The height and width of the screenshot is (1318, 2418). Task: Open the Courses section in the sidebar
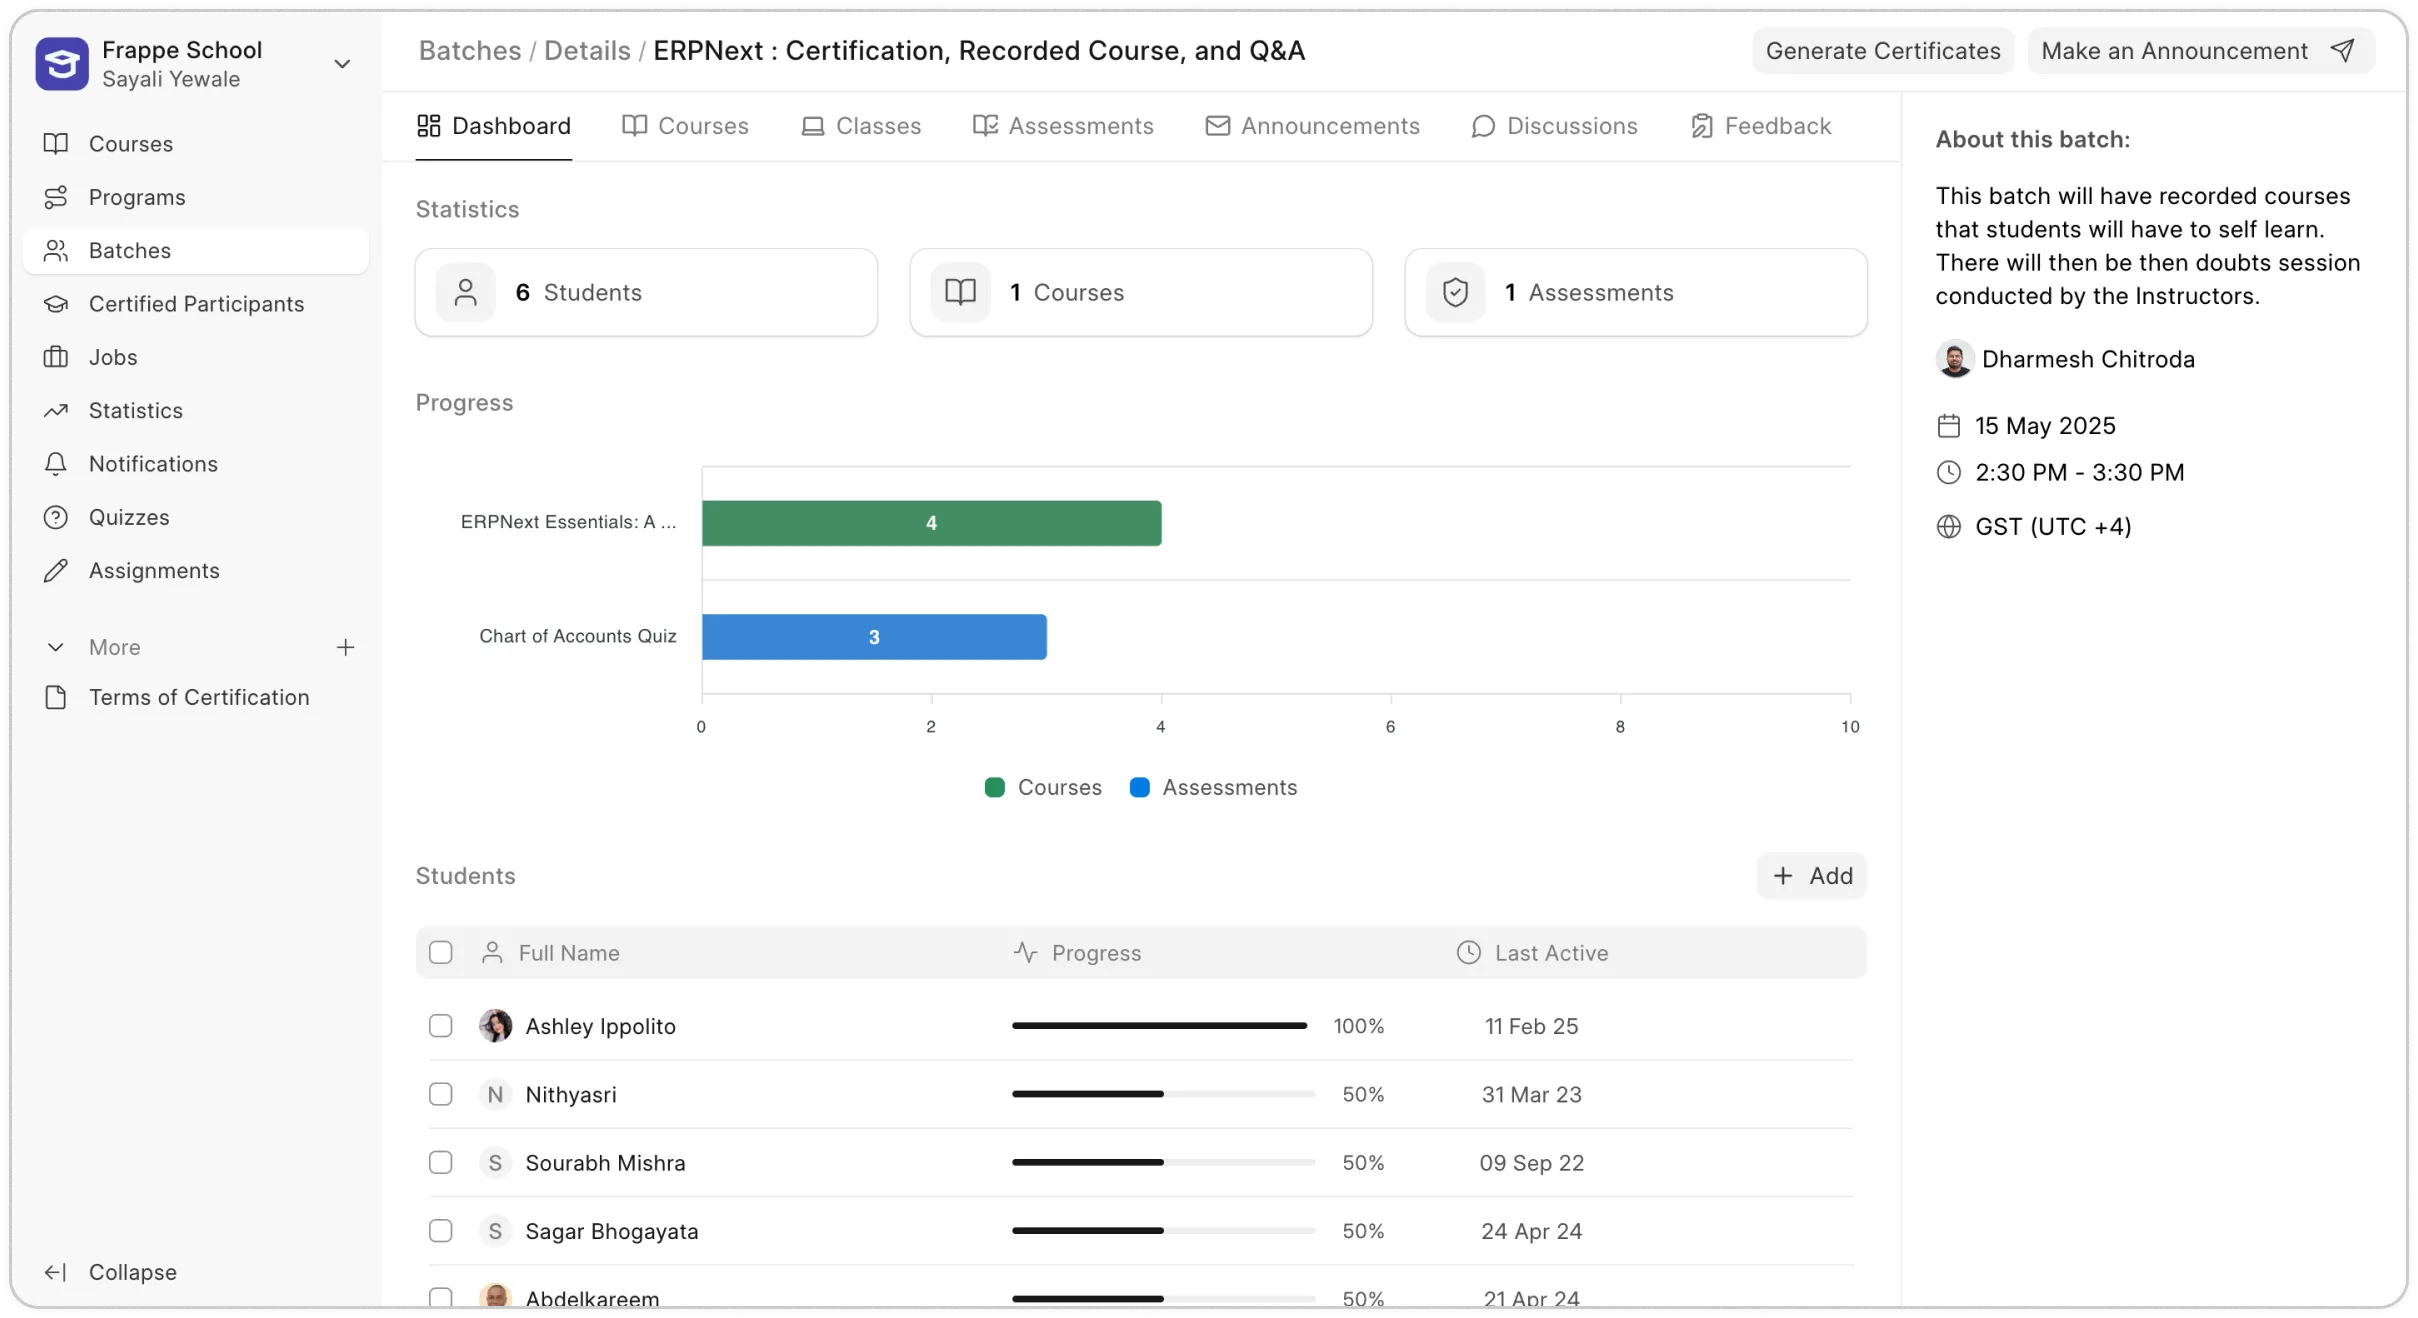pyautogui.click(x=129, y=143)
